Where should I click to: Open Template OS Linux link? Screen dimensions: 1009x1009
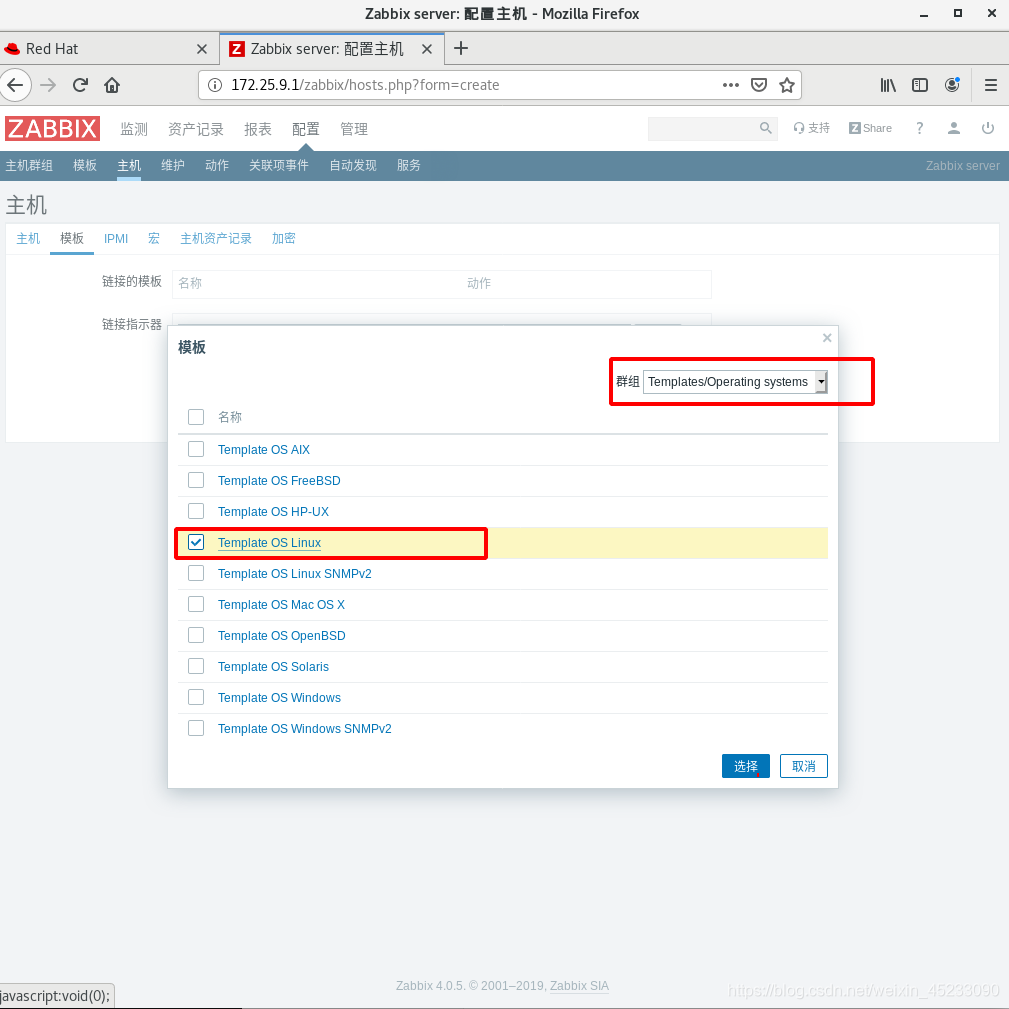point(269,542)
